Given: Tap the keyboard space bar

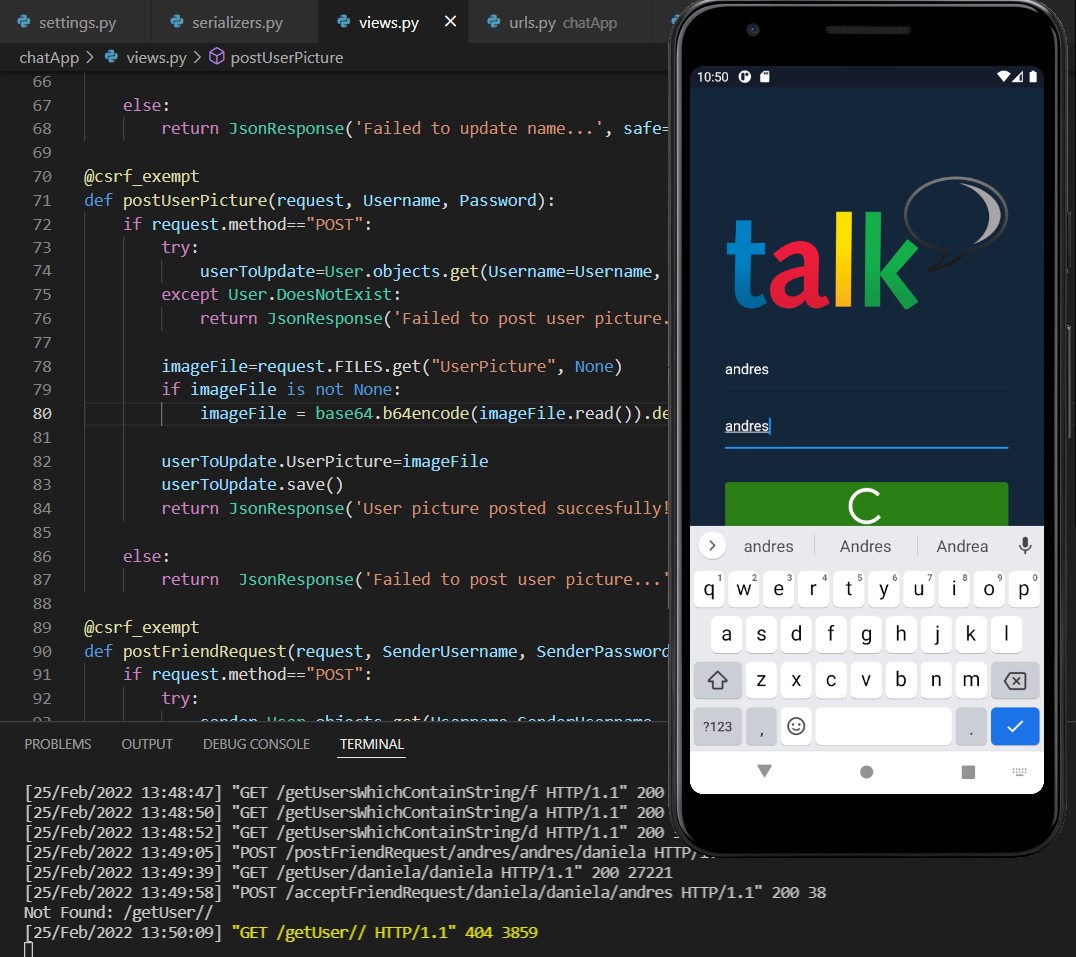Looking at the screenshot, I should click(883, 726).
